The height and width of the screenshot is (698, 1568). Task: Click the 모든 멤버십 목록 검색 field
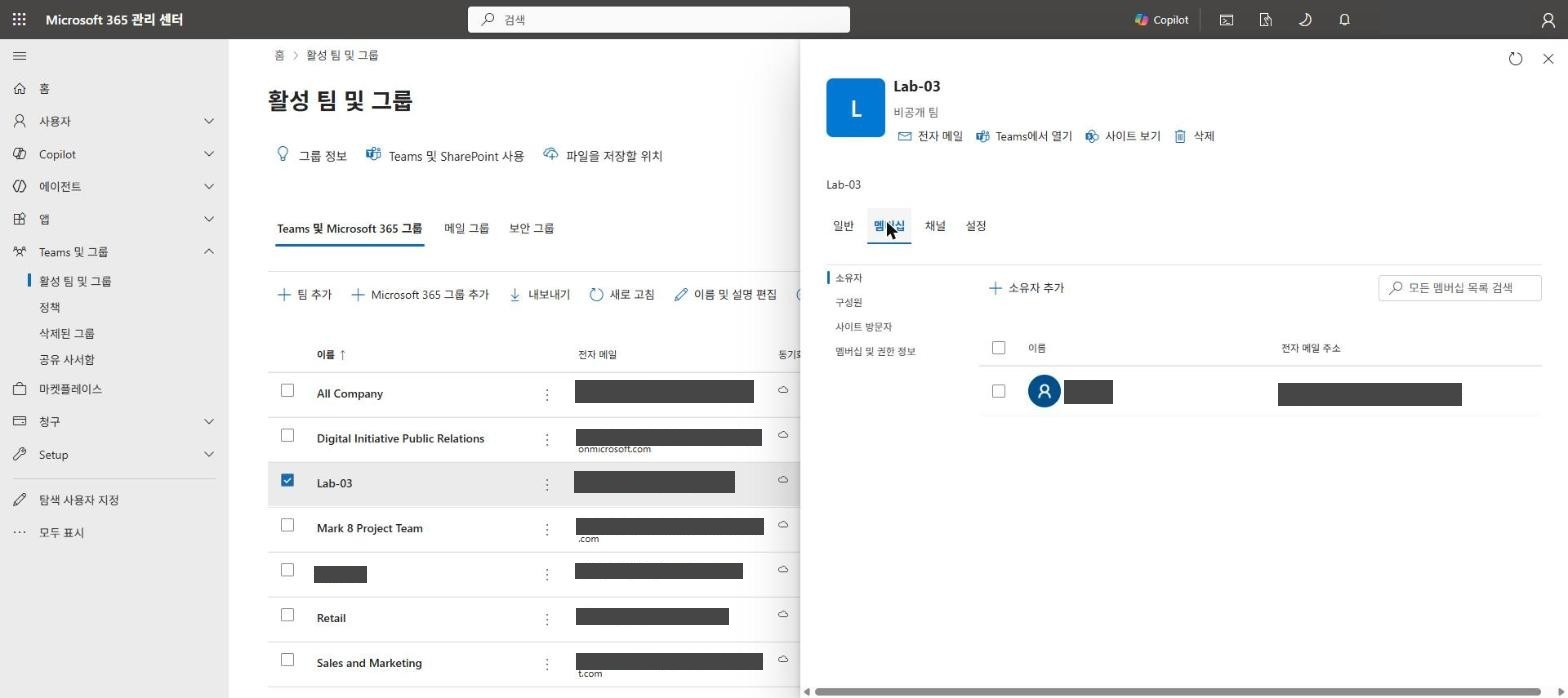1460,288
